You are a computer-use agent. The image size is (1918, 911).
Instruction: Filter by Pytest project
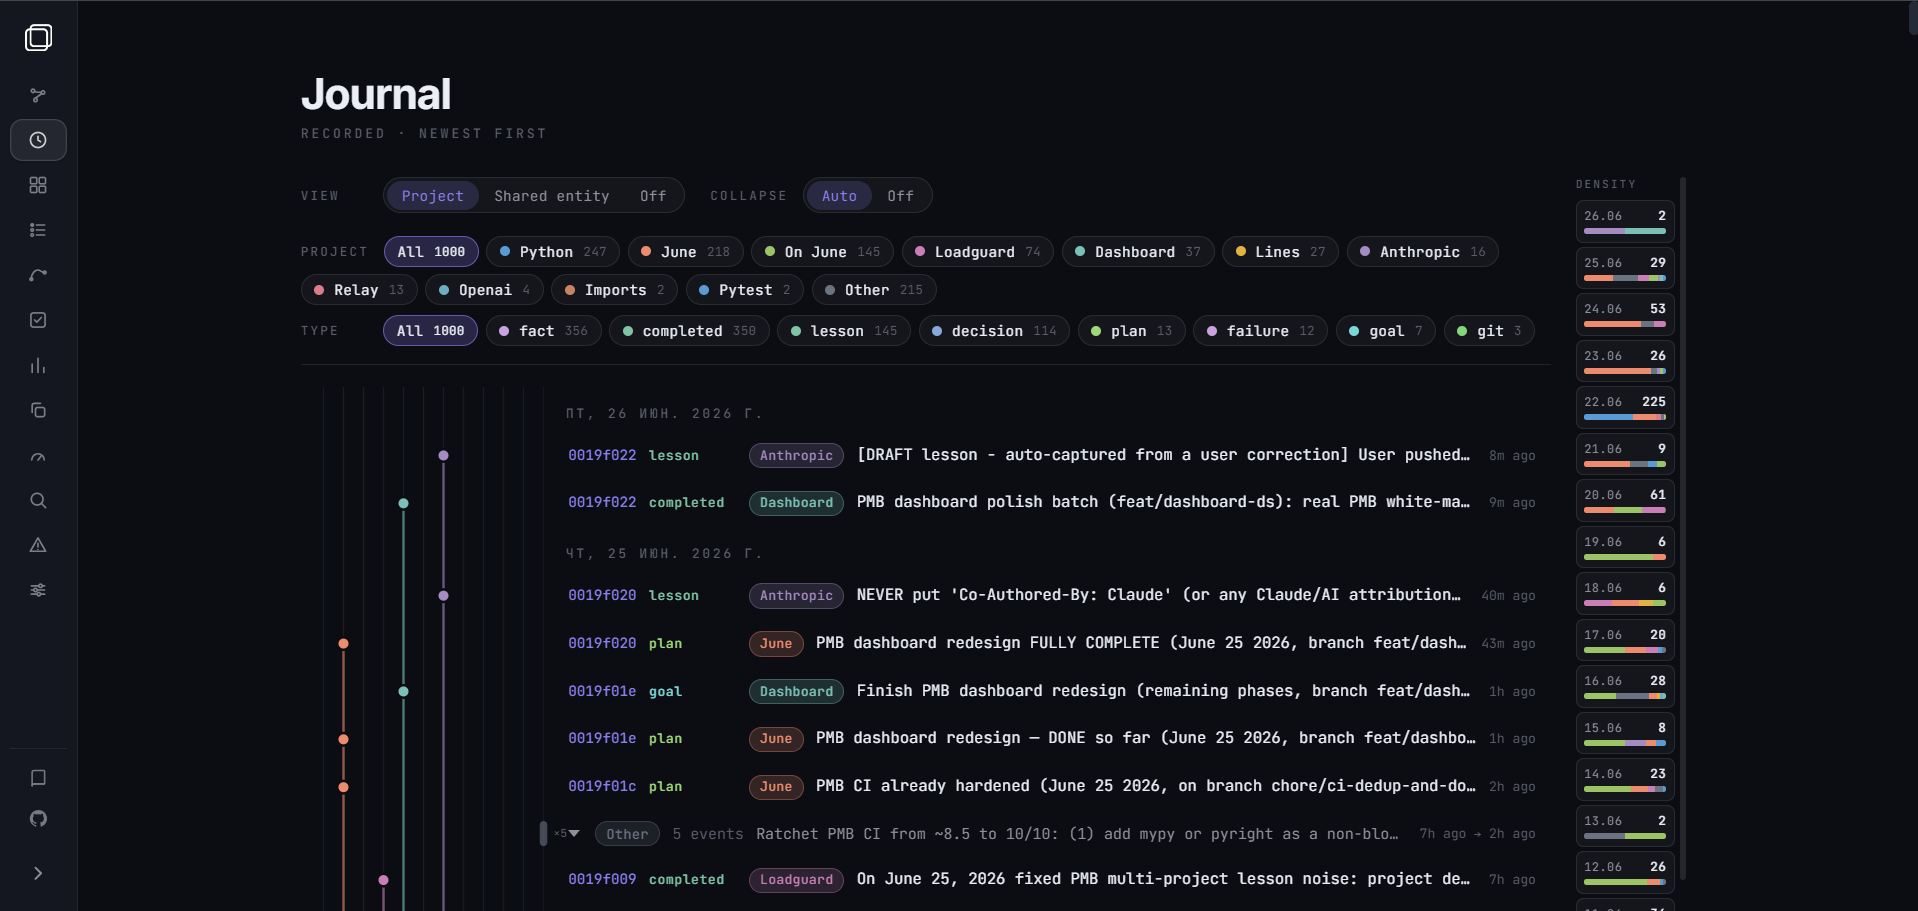pos(744,290)
